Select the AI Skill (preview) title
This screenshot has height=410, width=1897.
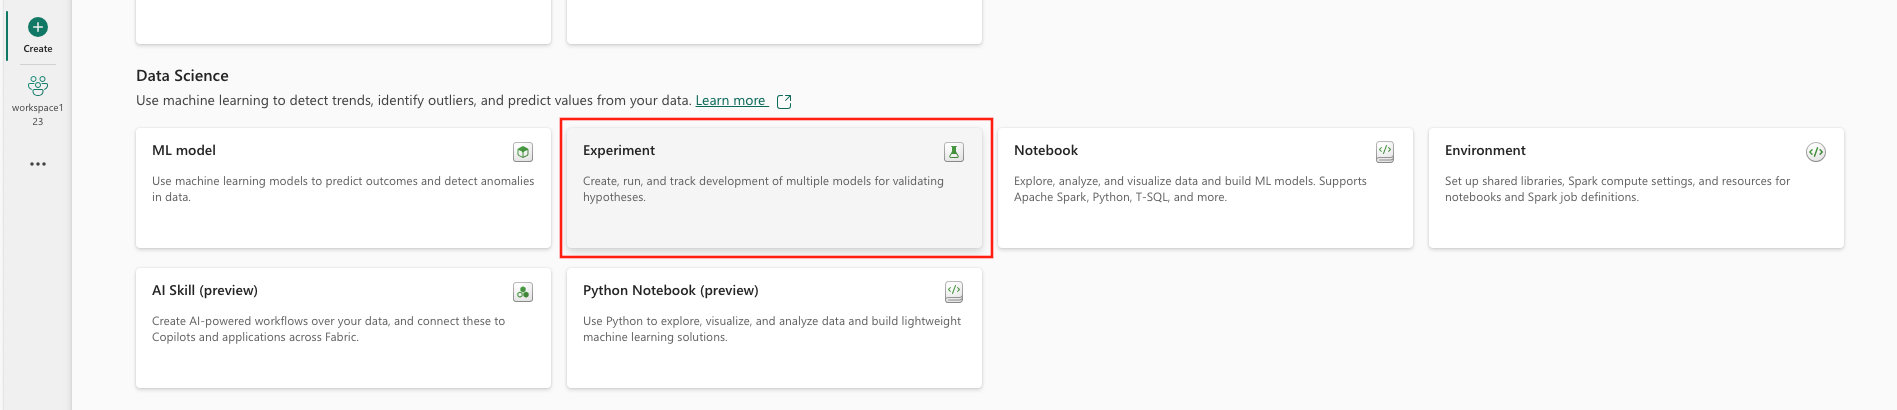205,290
